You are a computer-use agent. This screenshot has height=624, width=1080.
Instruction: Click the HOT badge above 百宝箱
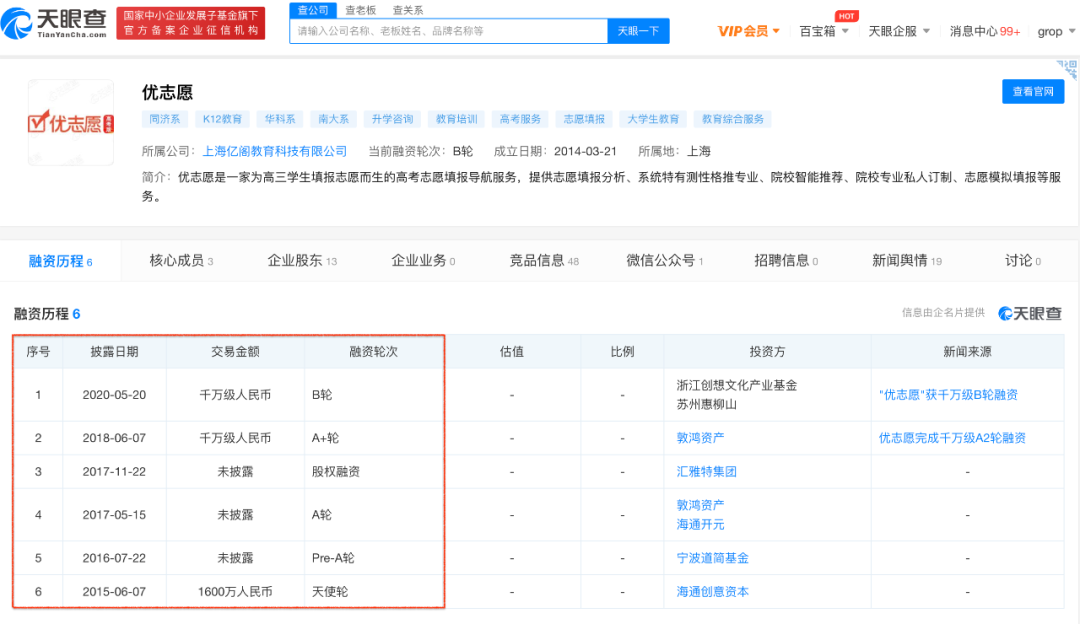[x=847, y=16]
